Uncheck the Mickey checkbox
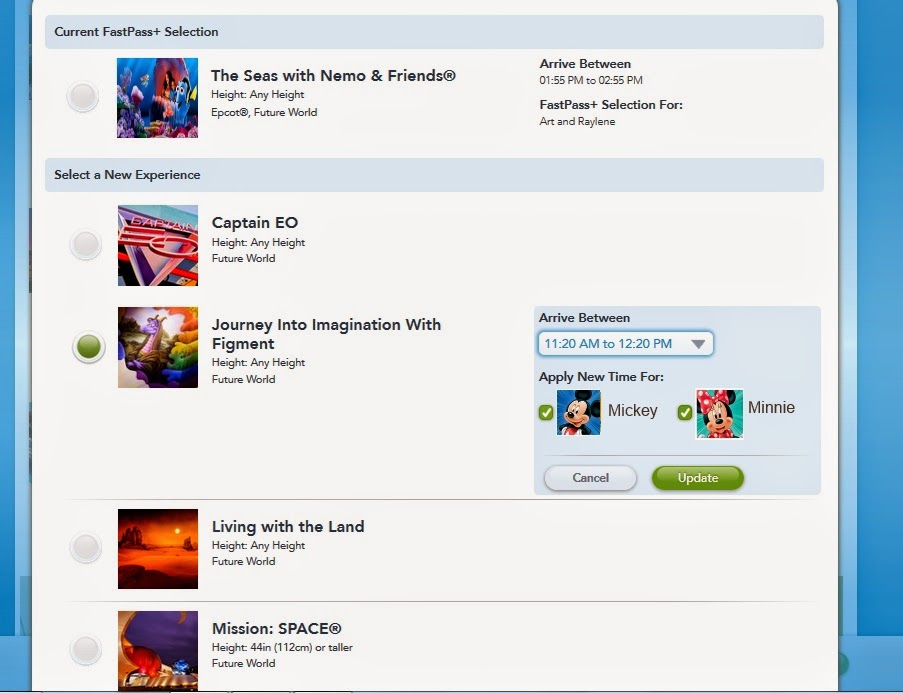Image resolution: width=903 pixels, height=693 pixels. click(546, 412)
